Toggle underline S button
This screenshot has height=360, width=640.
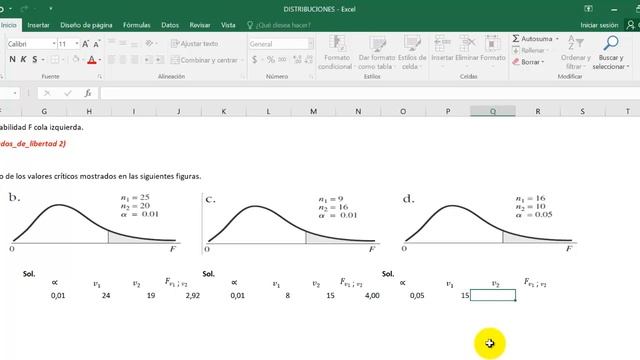pyautogui.click(x=35, y=60)
